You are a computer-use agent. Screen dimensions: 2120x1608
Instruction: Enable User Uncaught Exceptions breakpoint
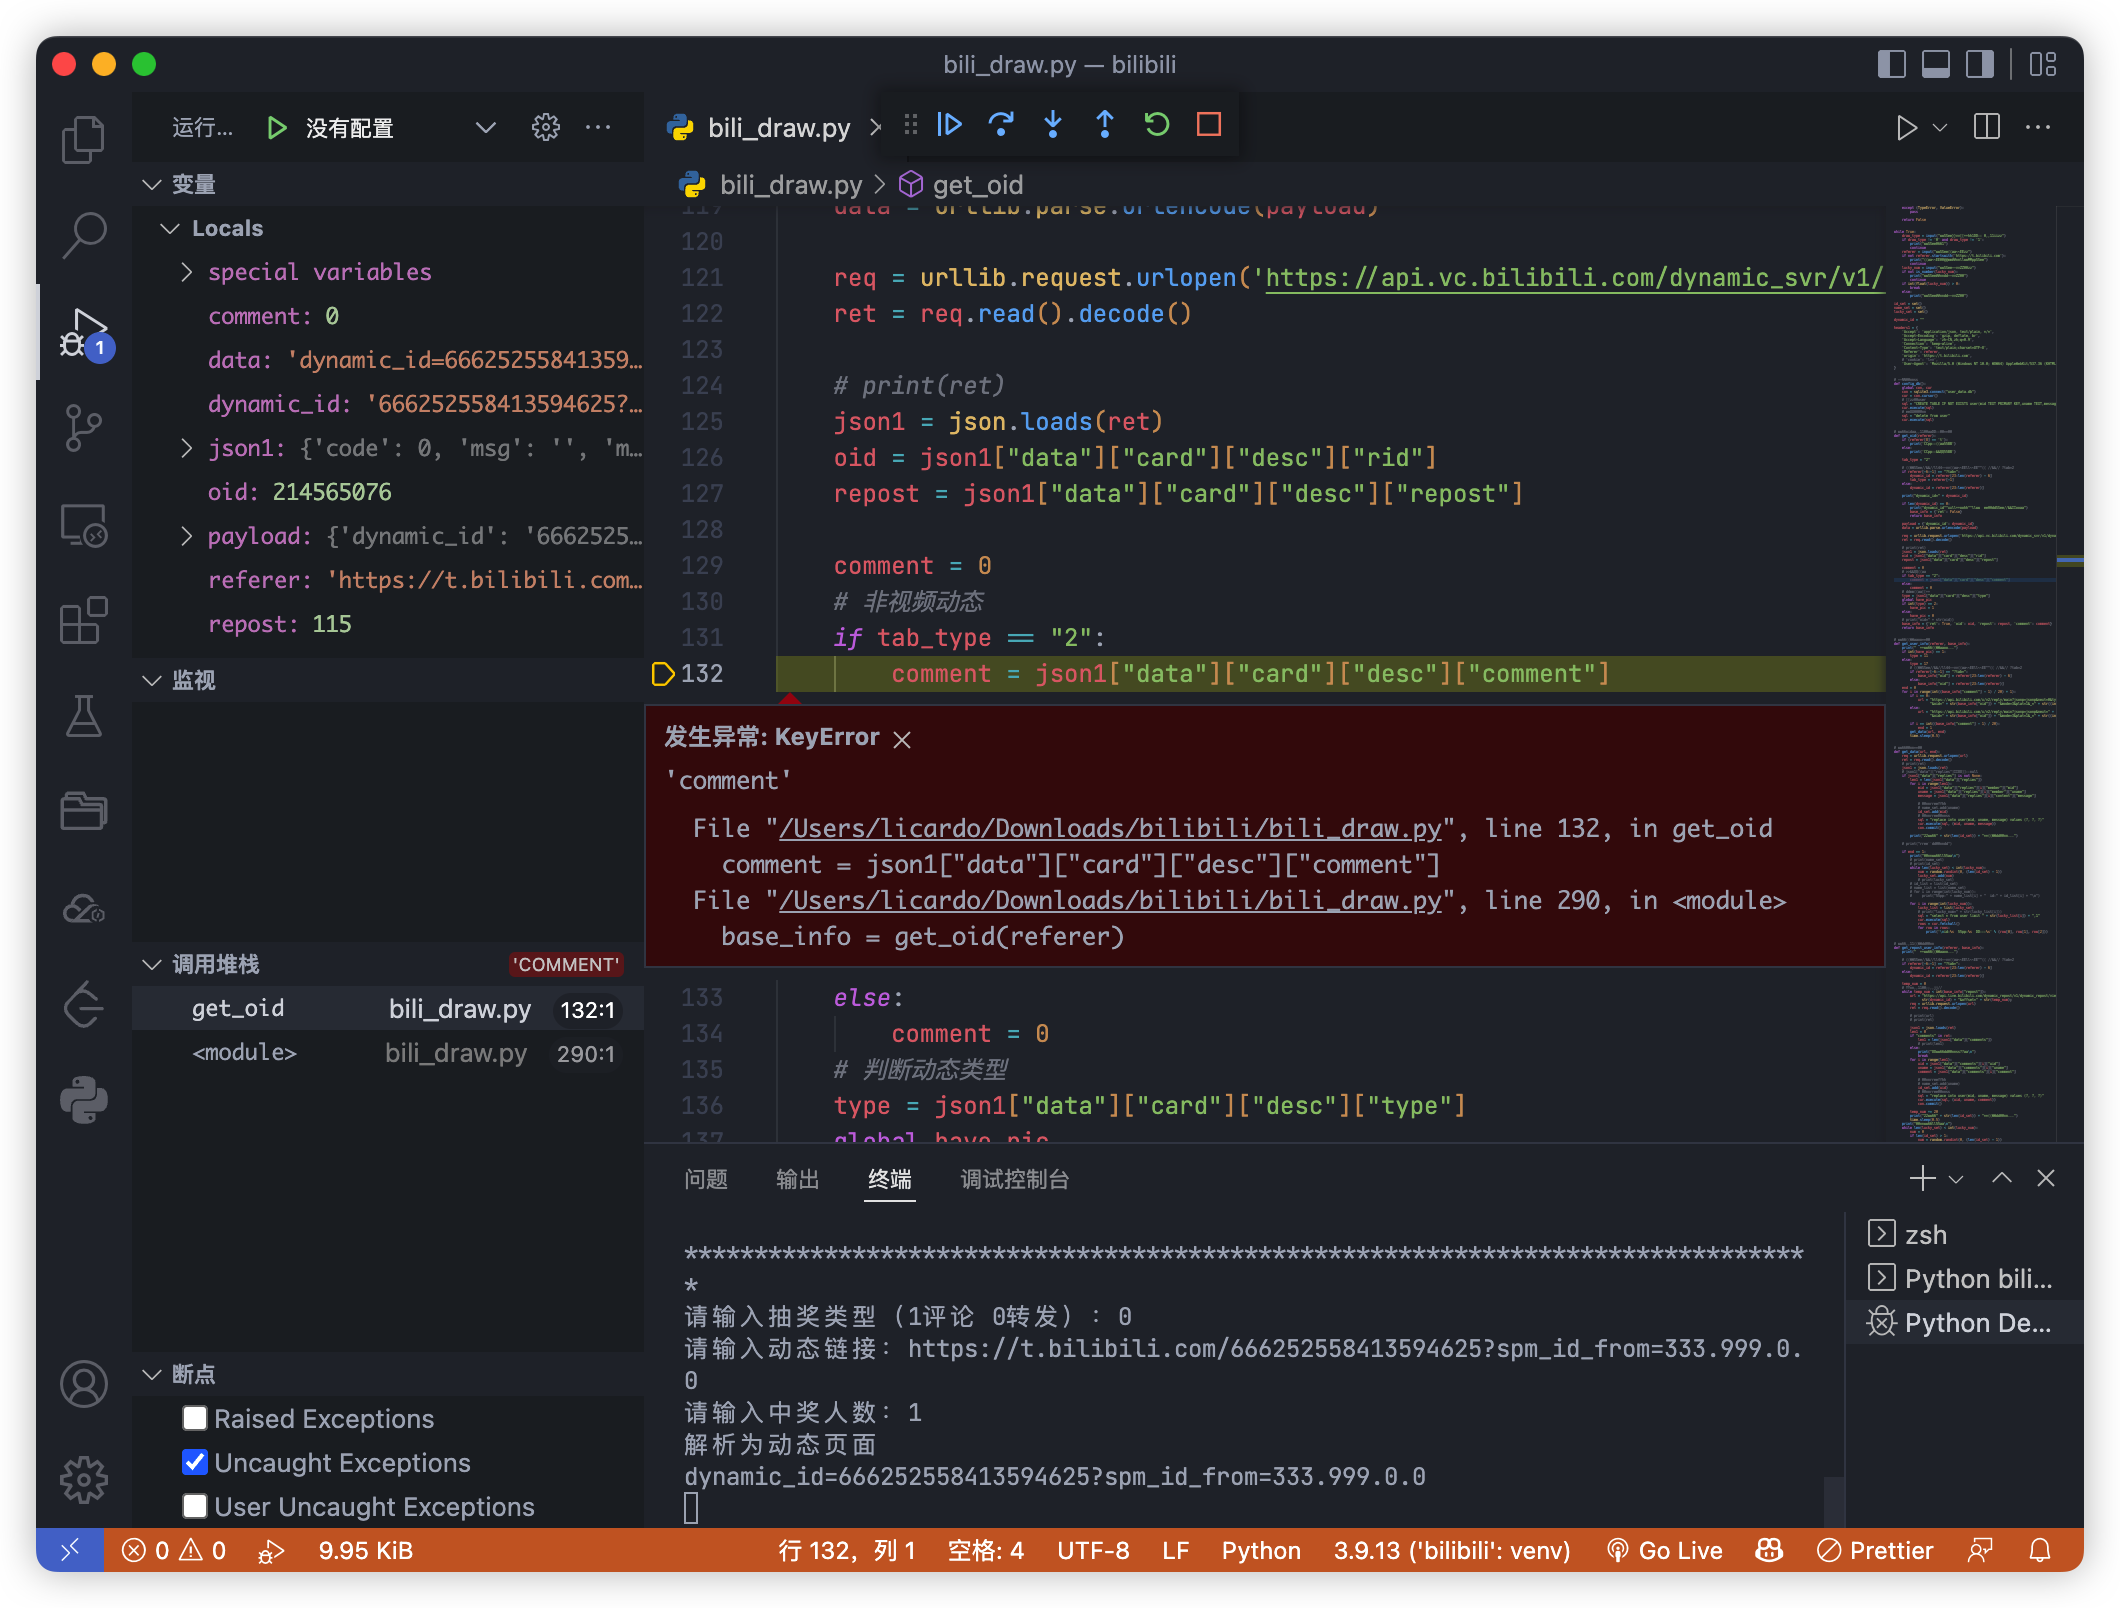click(x=195, y=1506)
